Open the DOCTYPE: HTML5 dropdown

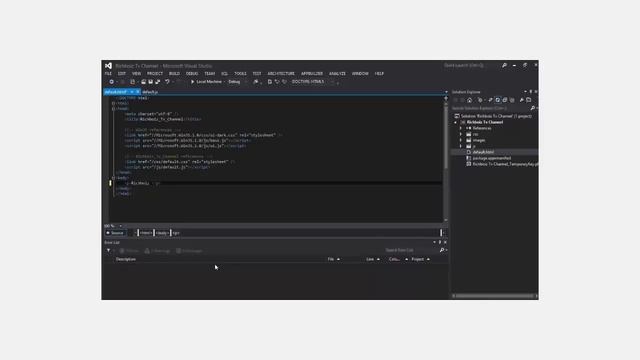click(x=313, y=82)
